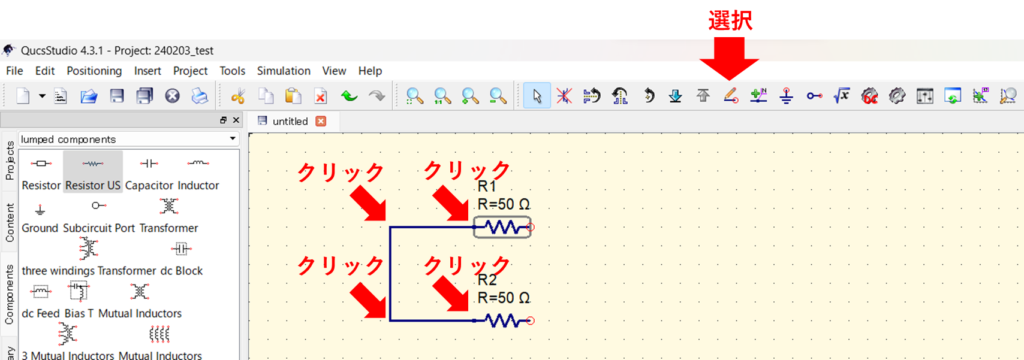The height and width of the screenshot is (360, 1024).
Task: Insert a ground symbol from toolbar
Action: pos(786,96)
